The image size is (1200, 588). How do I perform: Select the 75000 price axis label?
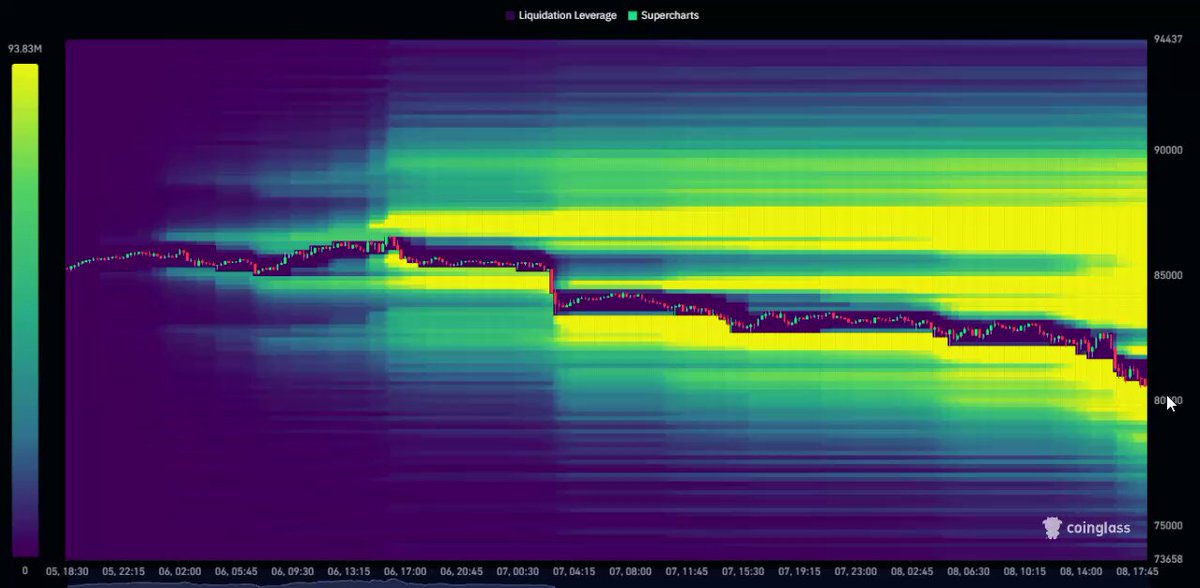point(1167,526)
